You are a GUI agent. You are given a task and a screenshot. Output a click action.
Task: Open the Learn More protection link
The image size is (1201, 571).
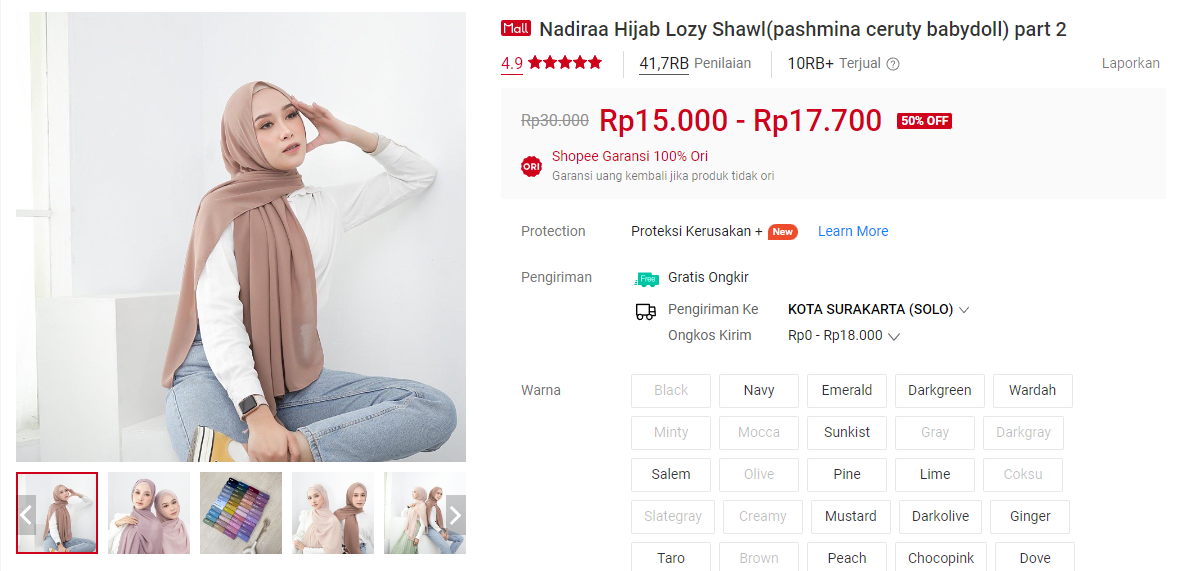click(x=853, y=231)
